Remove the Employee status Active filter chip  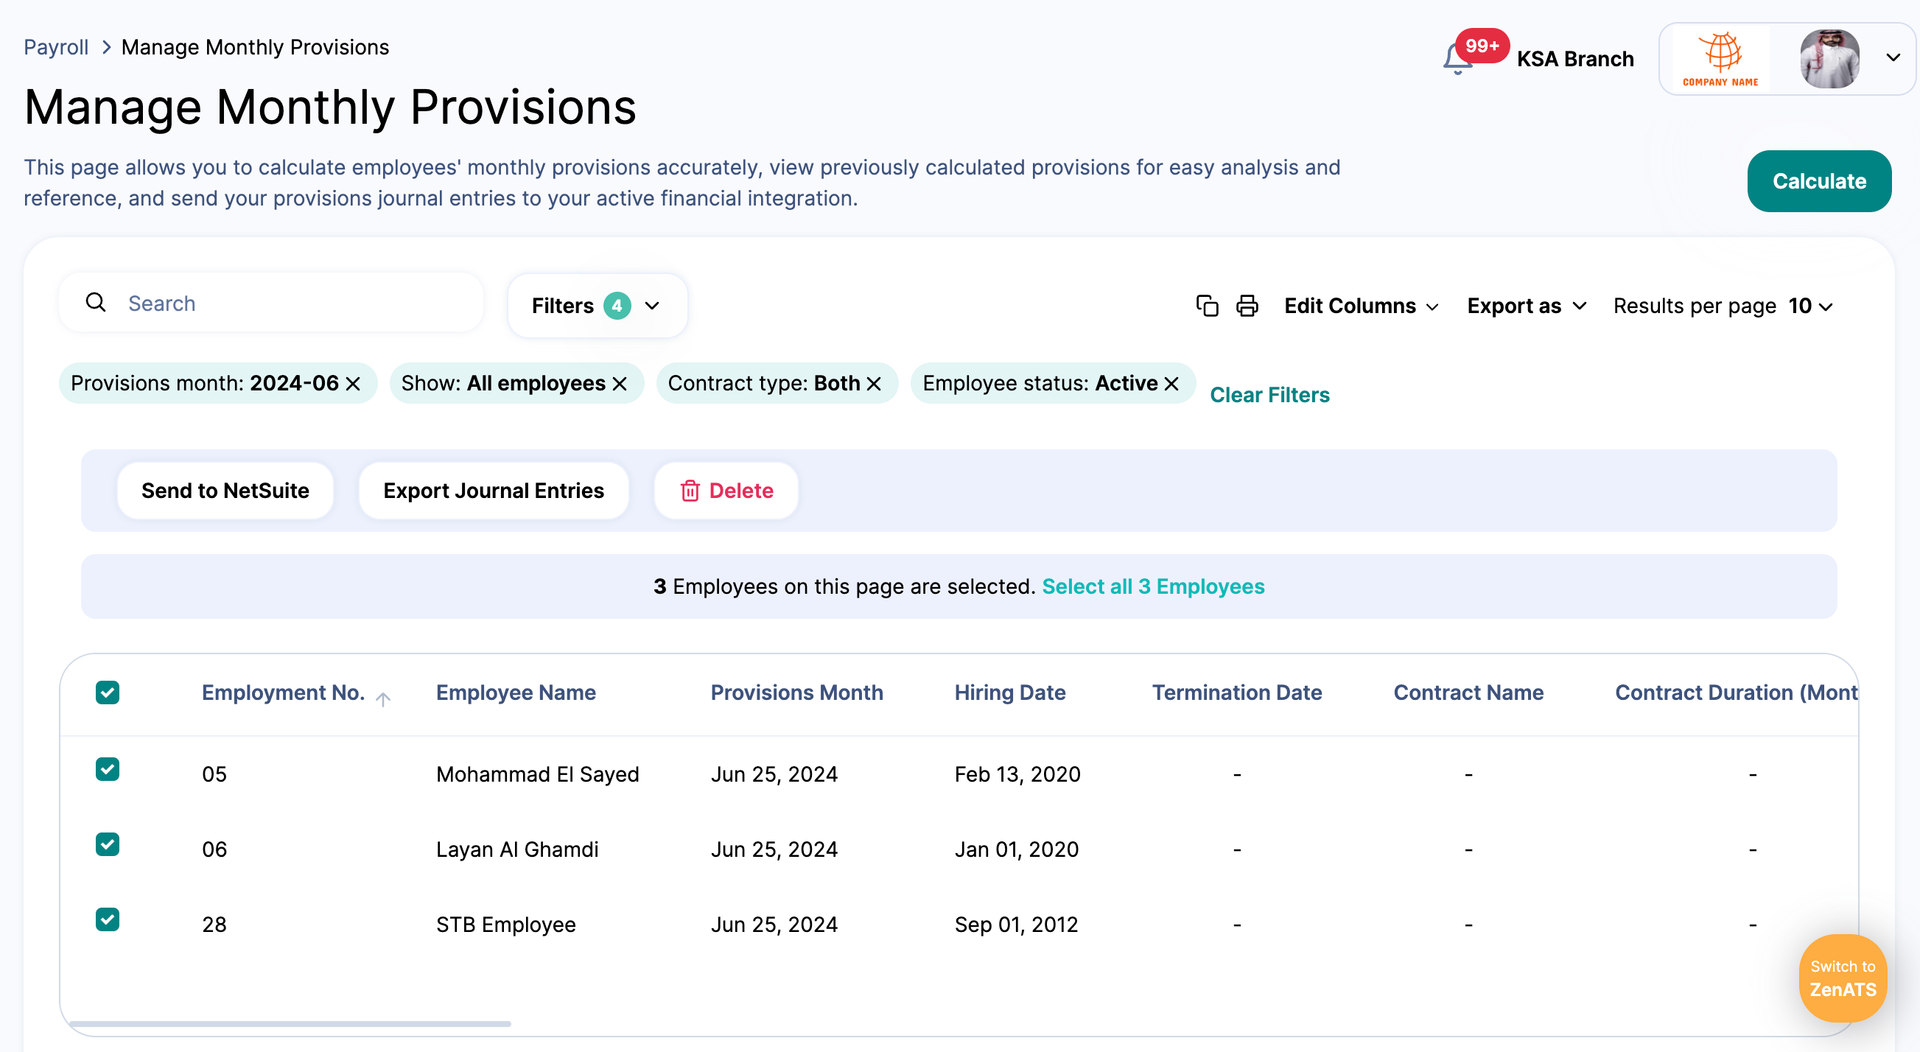click(1172, 384)
